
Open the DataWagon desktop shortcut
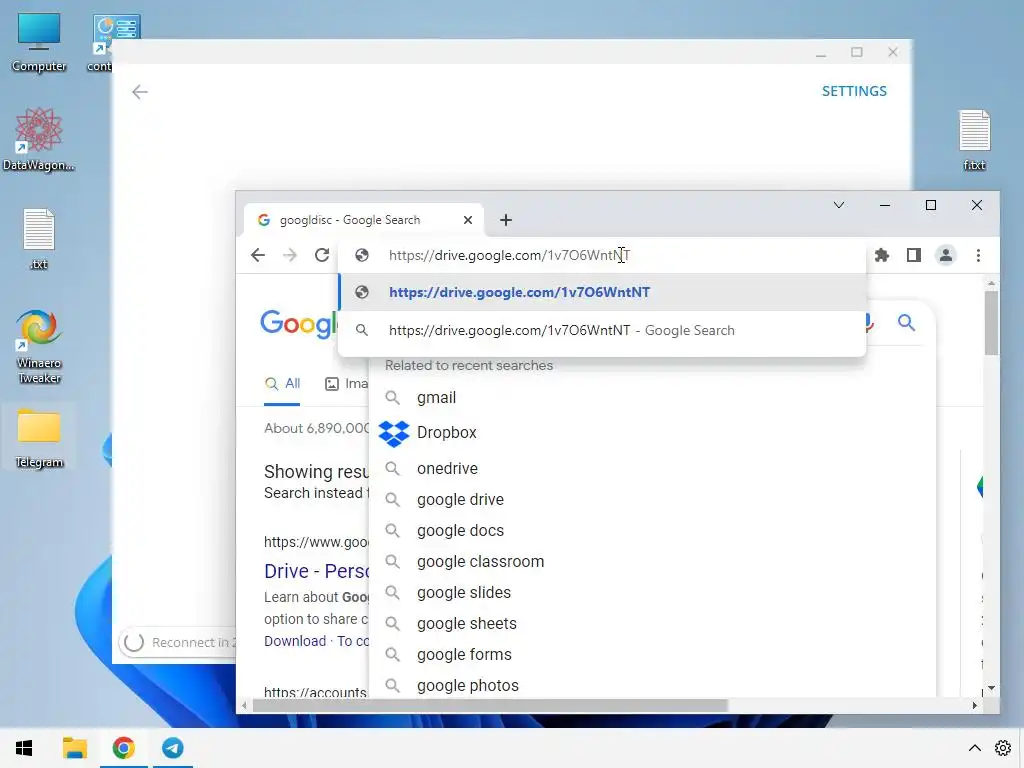(x=39, y=140)
